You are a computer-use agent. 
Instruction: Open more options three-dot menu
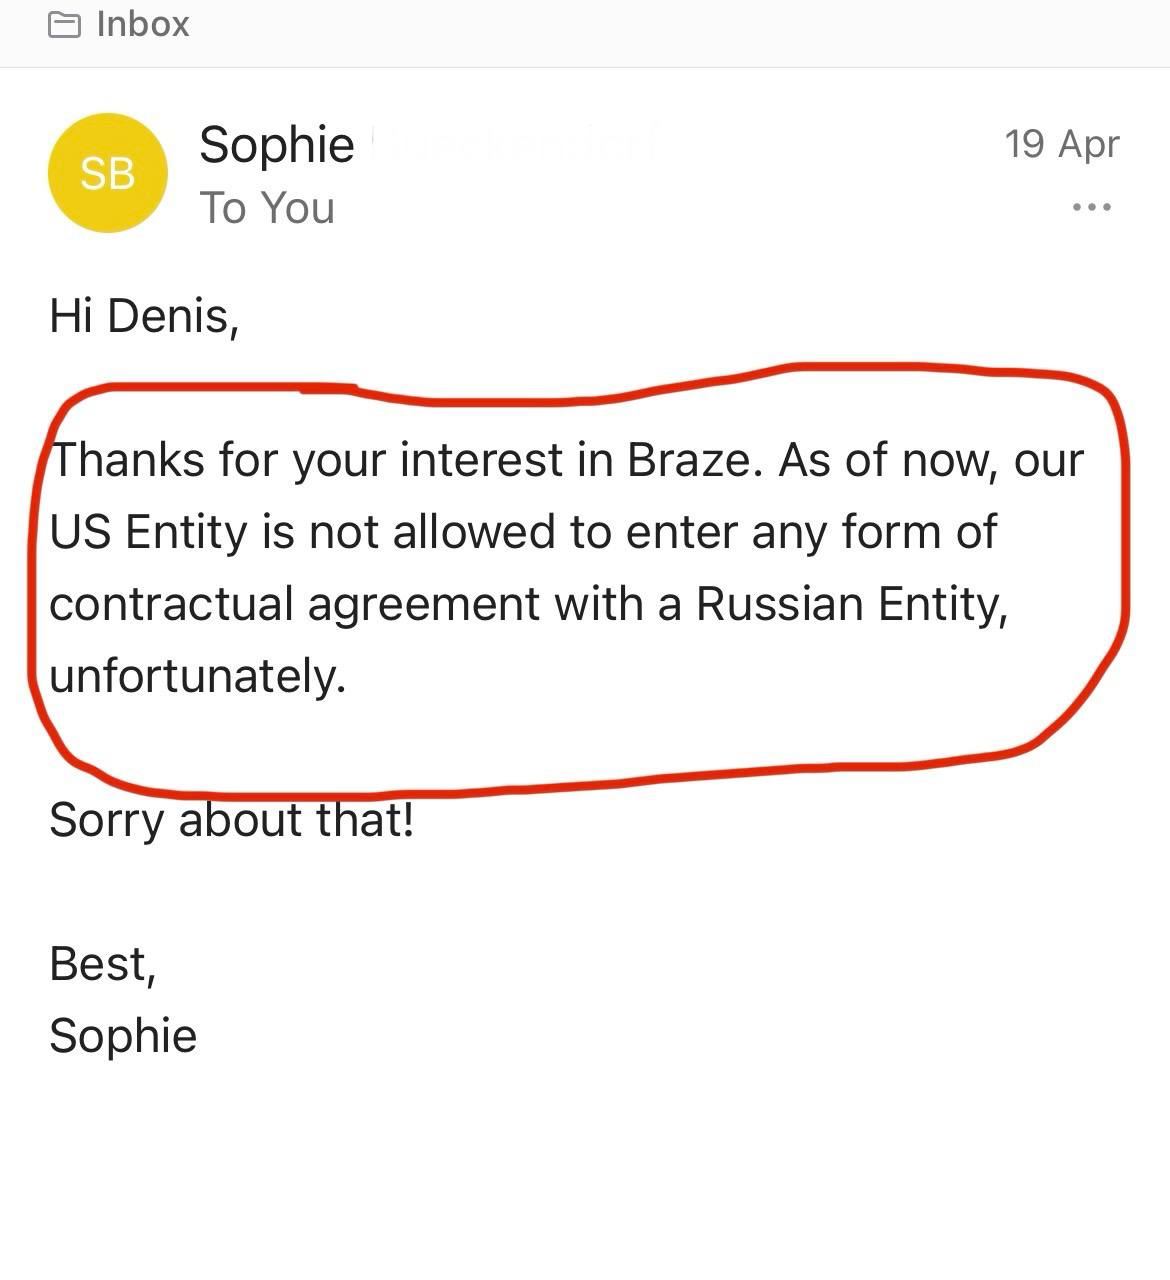pyautogui.click(x=1091, y=207)
